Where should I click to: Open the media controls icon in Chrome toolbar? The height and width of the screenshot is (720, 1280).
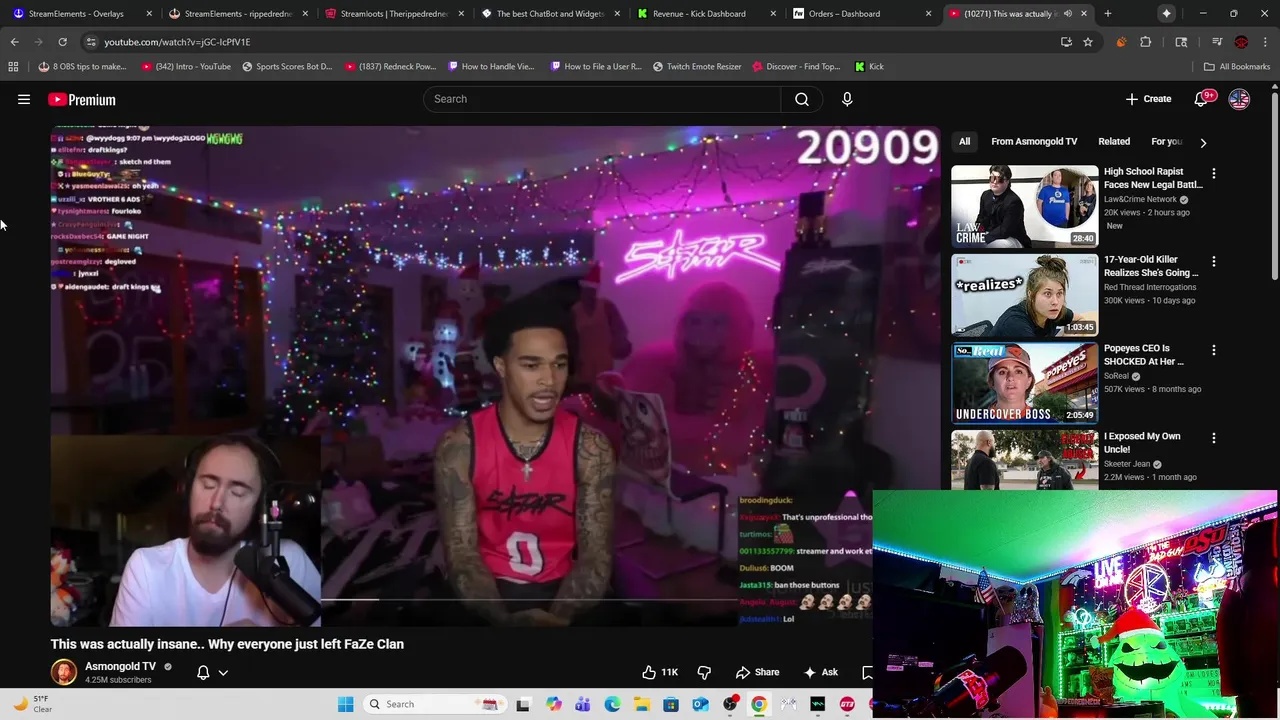click(x=1217, y=42)
